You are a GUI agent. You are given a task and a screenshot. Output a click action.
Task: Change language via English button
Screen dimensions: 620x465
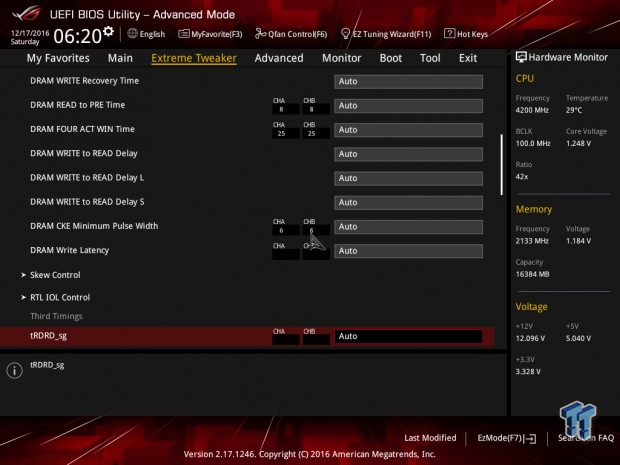pyautogui.click(x=146, y=34)
